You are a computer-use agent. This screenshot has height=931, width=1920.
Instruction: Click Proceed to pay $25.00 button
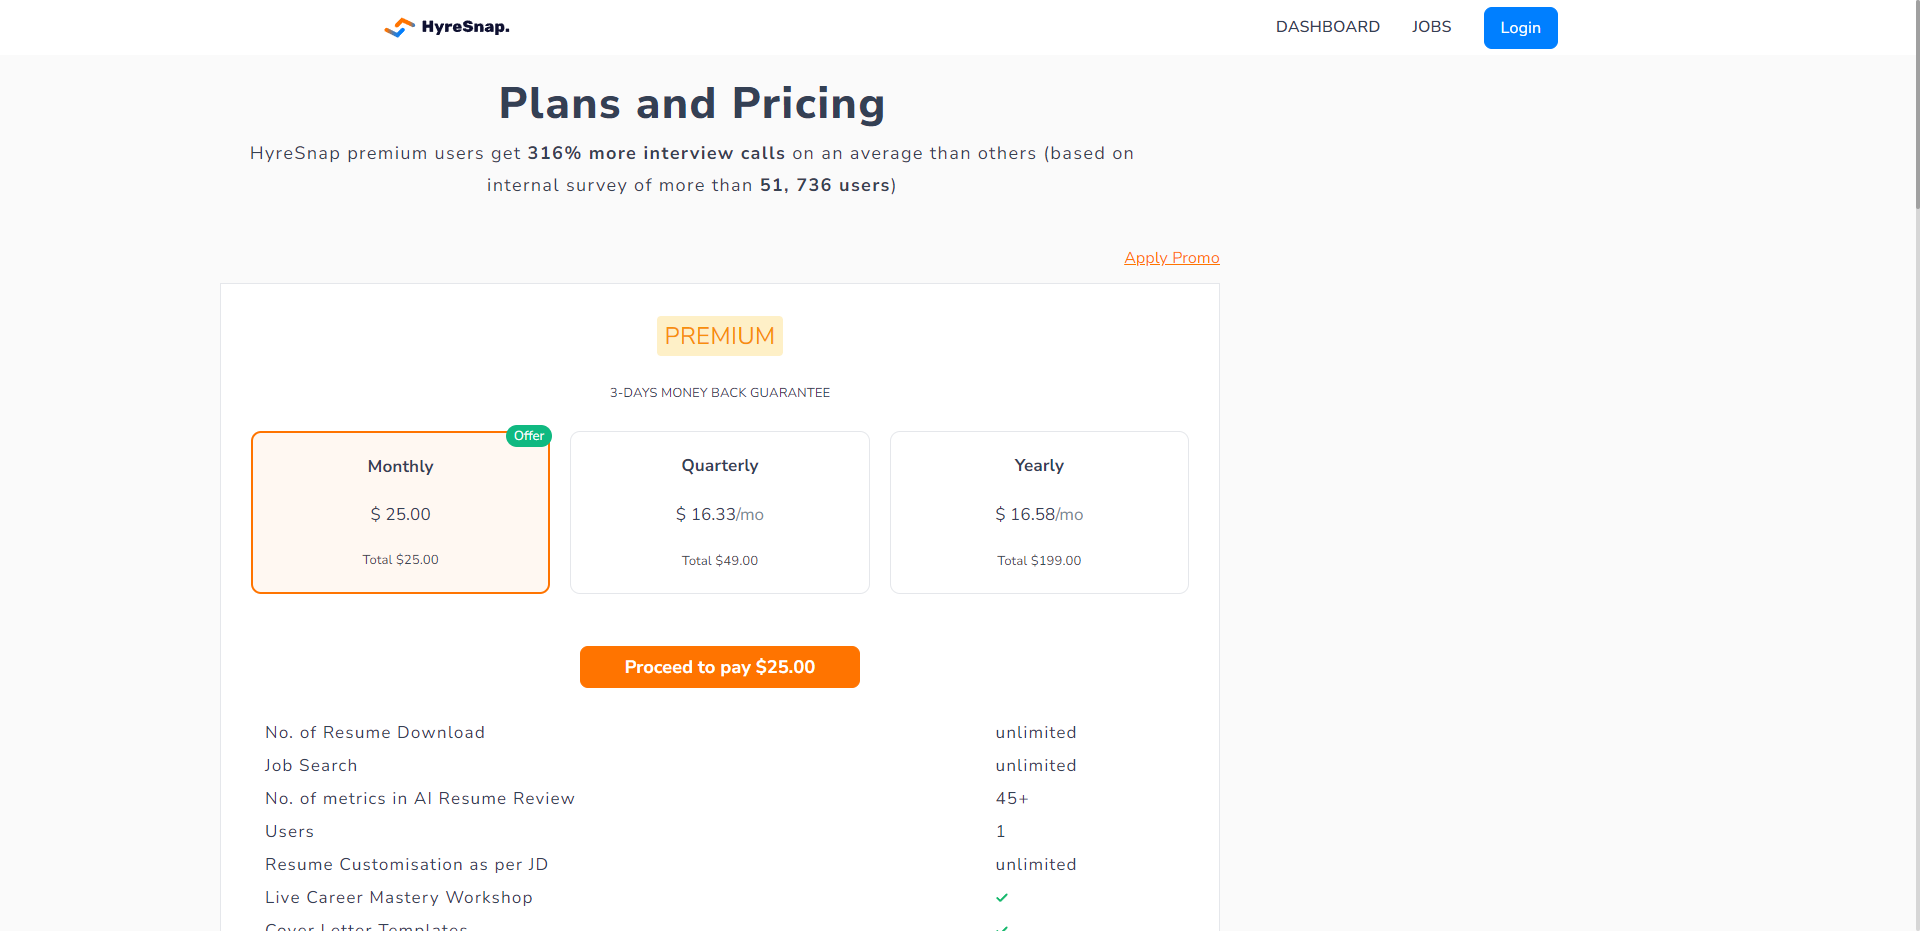[720, 667]
